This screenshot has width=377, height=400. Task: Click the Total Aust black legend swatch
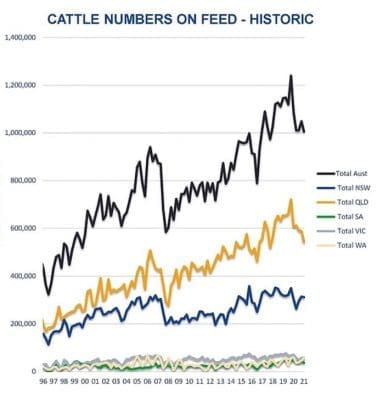pos(325,173)
